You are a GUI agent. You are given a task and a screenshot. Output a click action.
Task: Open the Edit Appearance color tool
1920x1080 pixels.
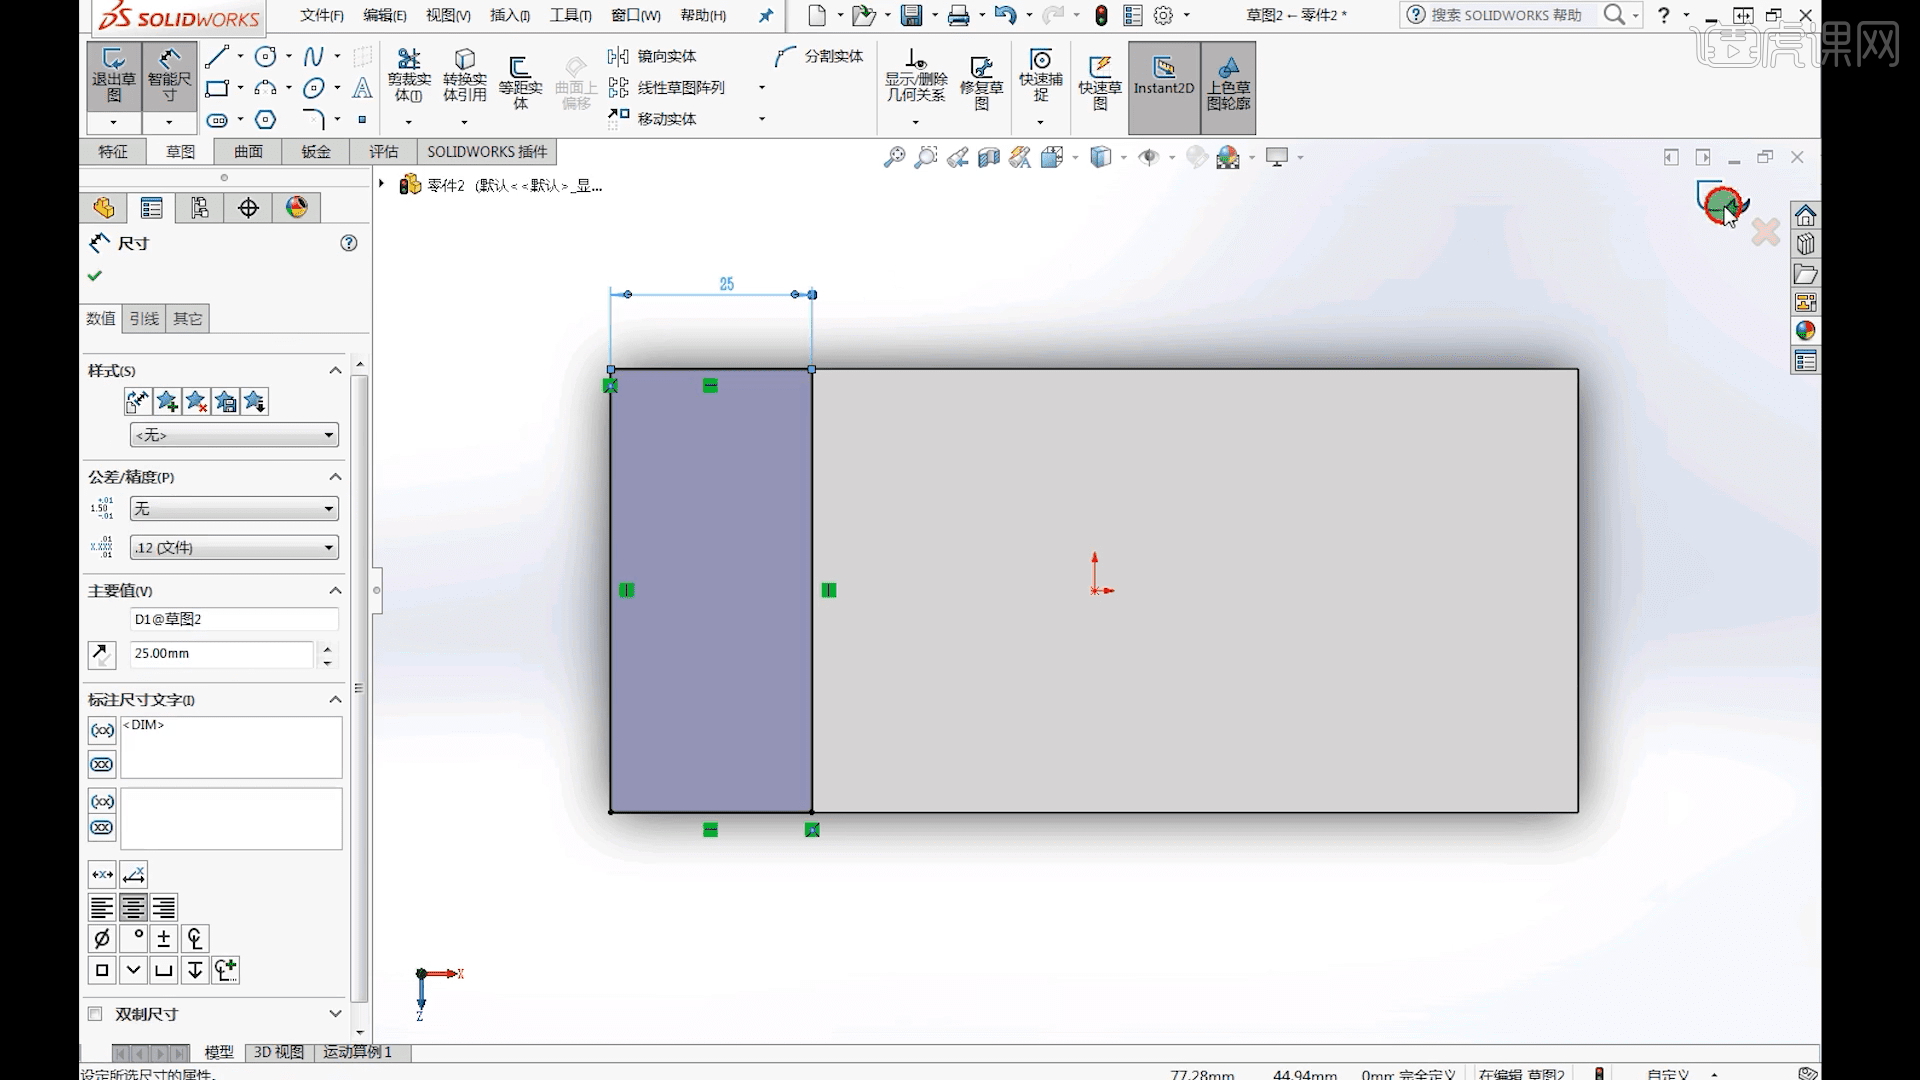(x=1197, y=157)
